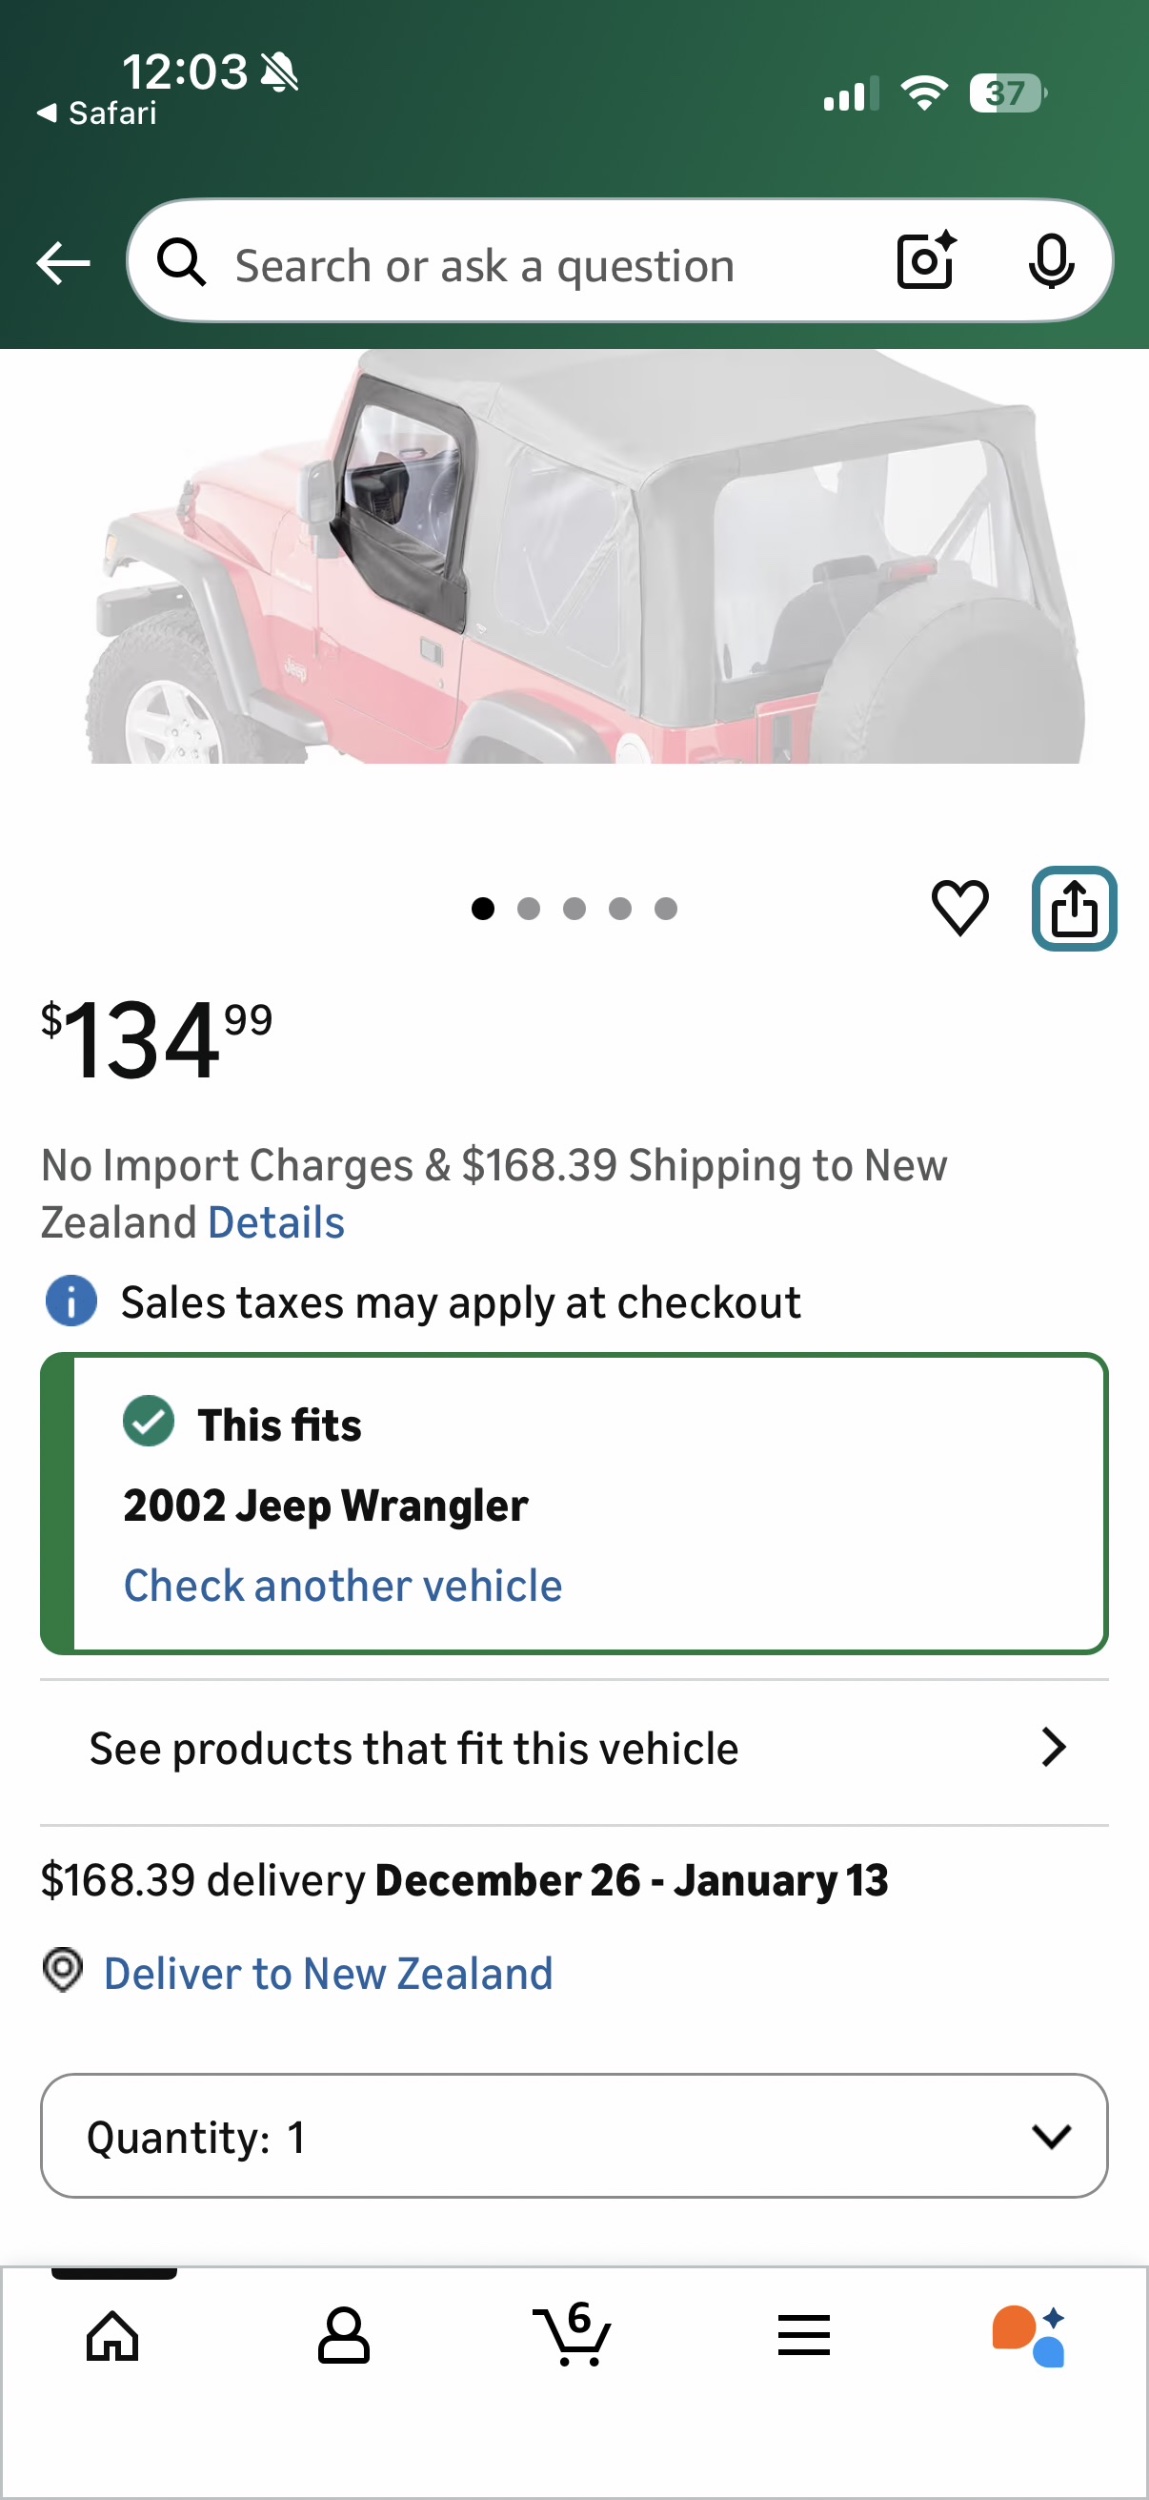Tap the delivery location pin icon
The height and width of the screenshot is (2500, 1149).
pyautogui.click(x=63, y=1970)
